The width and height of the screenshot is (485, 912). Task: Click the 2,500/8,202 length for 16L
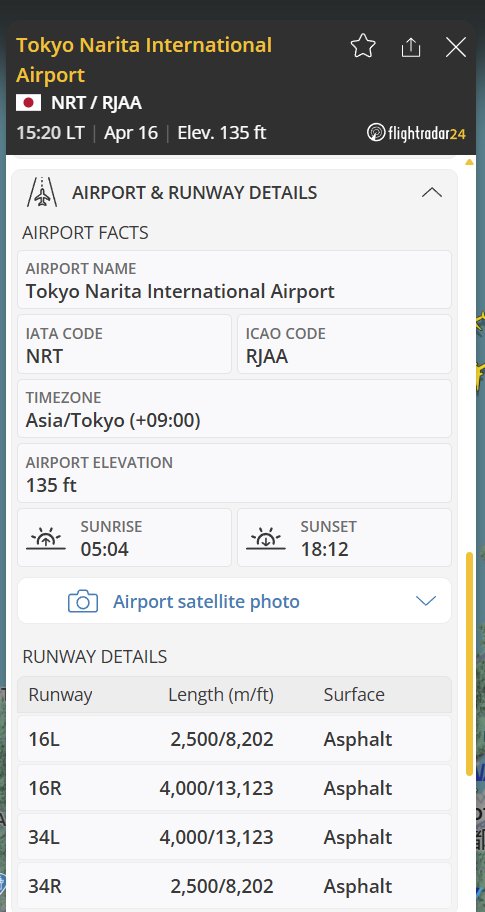tap(222, 739)
